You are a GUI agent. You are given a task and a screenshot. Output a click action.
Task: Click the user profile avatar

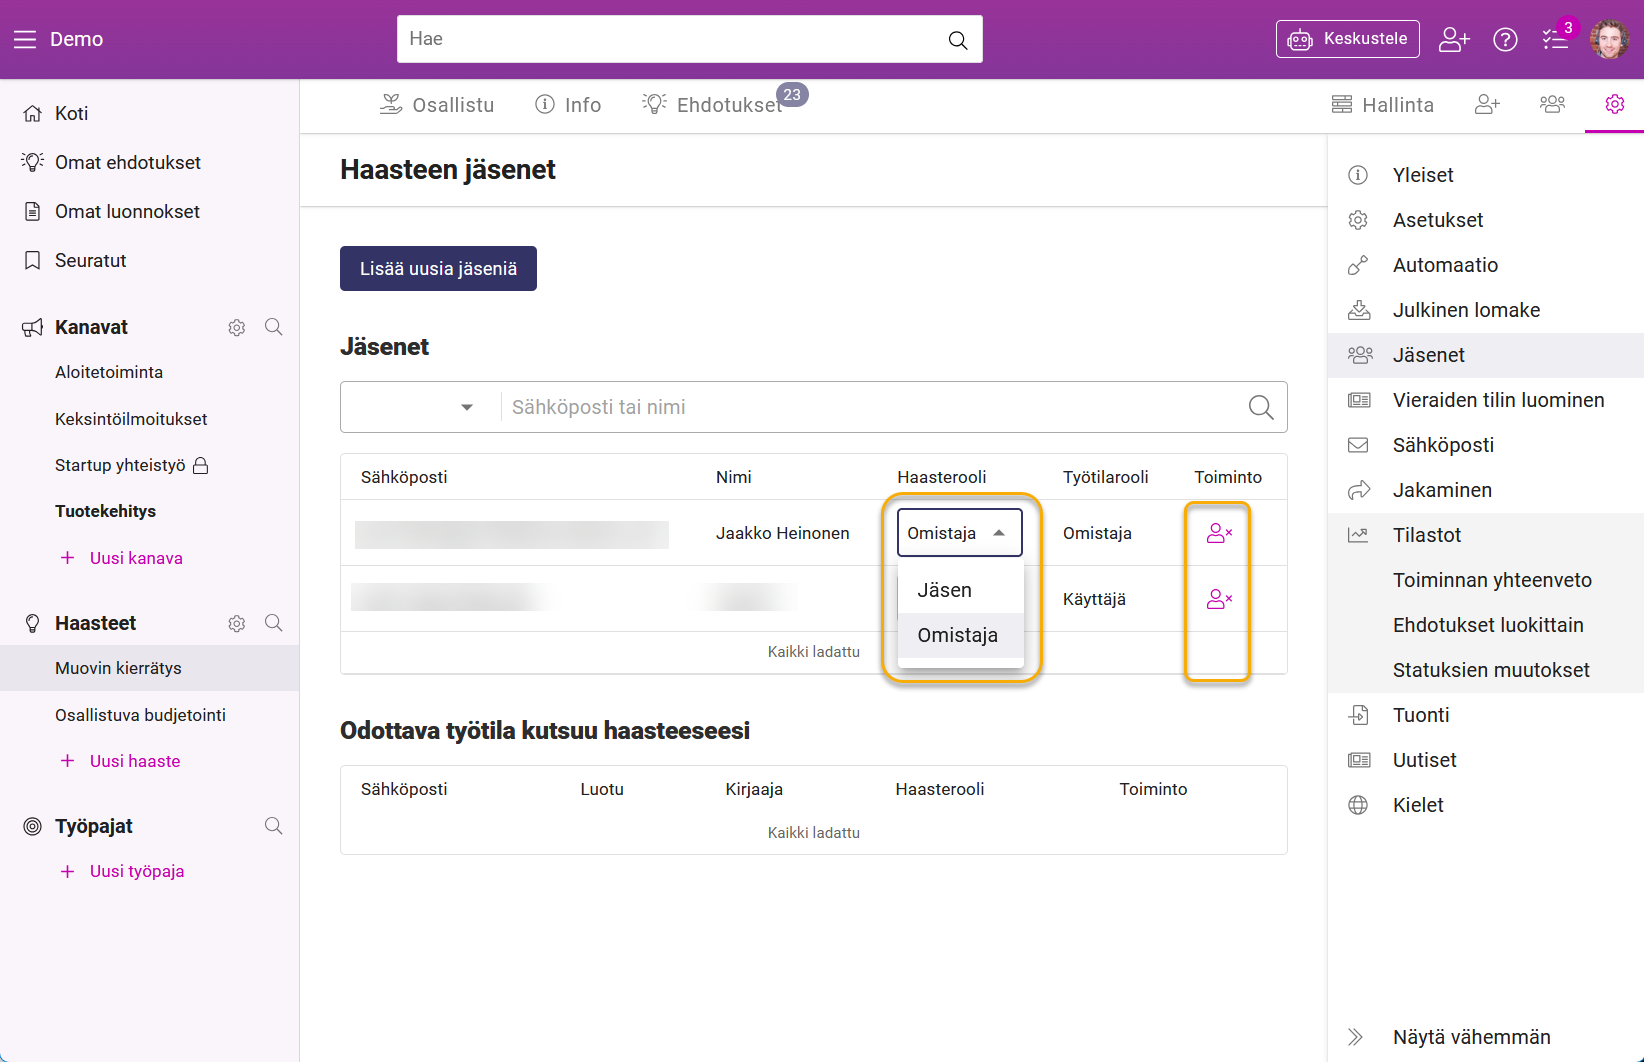(1609, 39)
